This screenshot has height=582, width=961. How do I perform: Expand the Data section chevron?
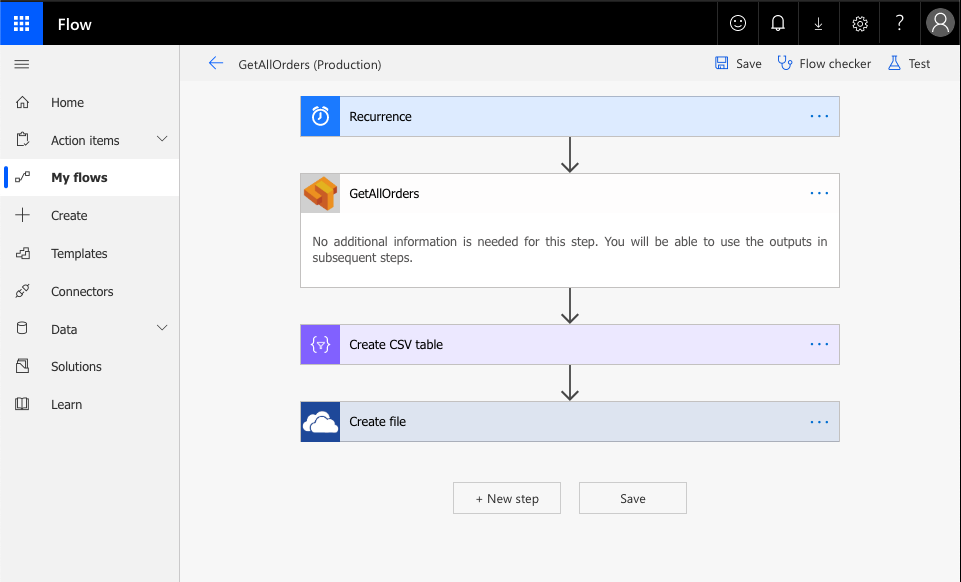point(162,328)
